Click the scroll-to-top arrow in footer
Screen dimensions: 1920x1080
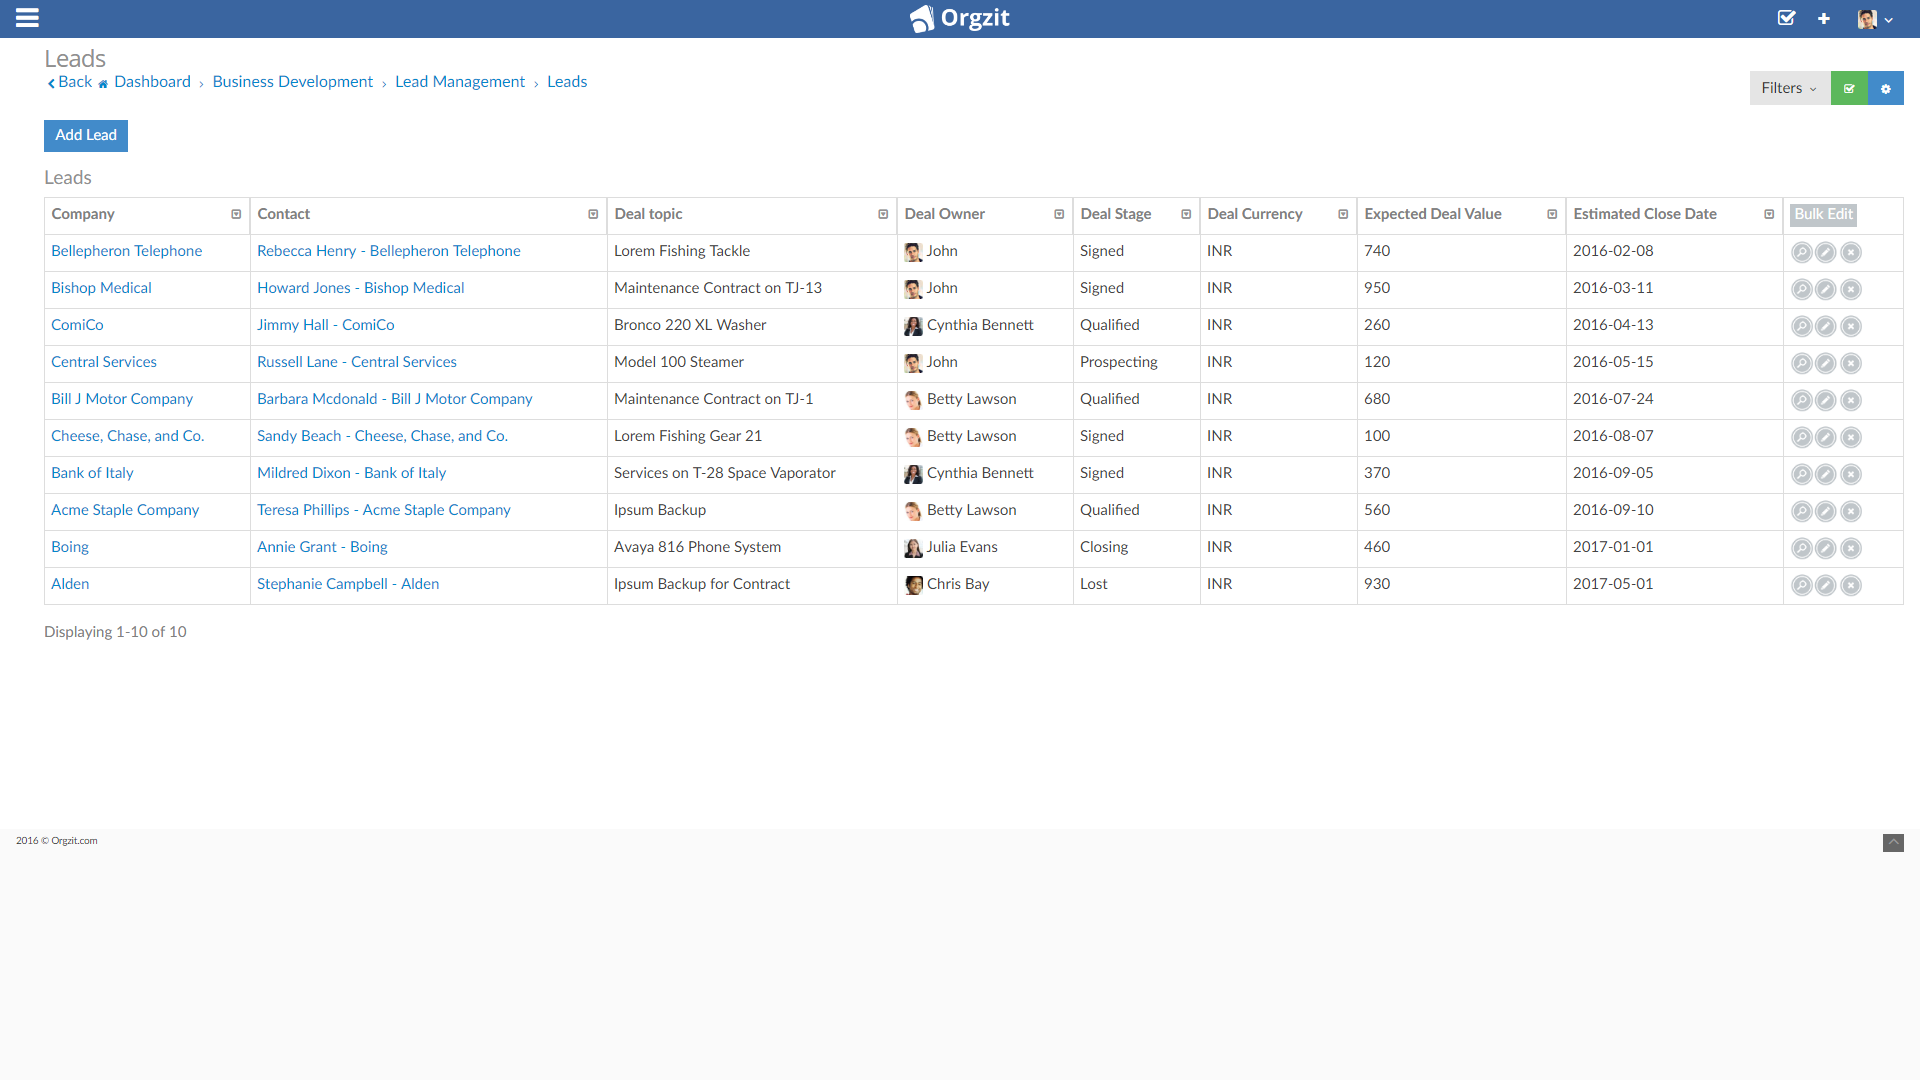pos(1893,843)
